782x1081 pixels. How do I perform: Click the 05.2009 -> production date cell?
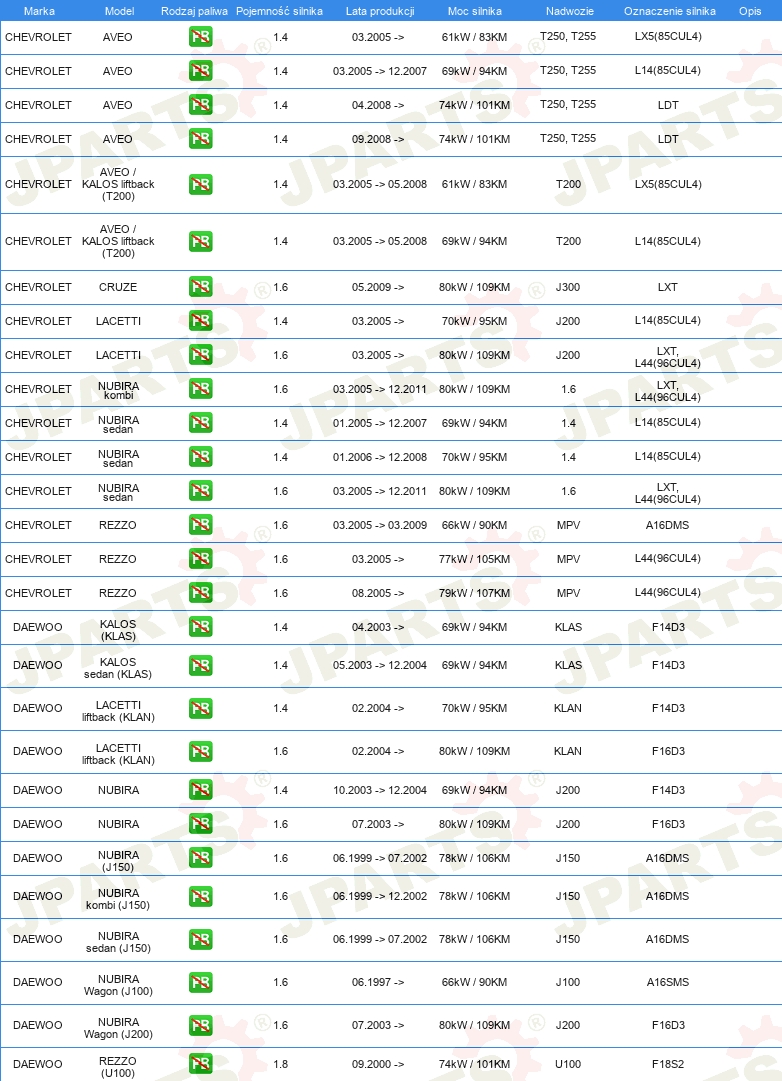click(378, 287)
